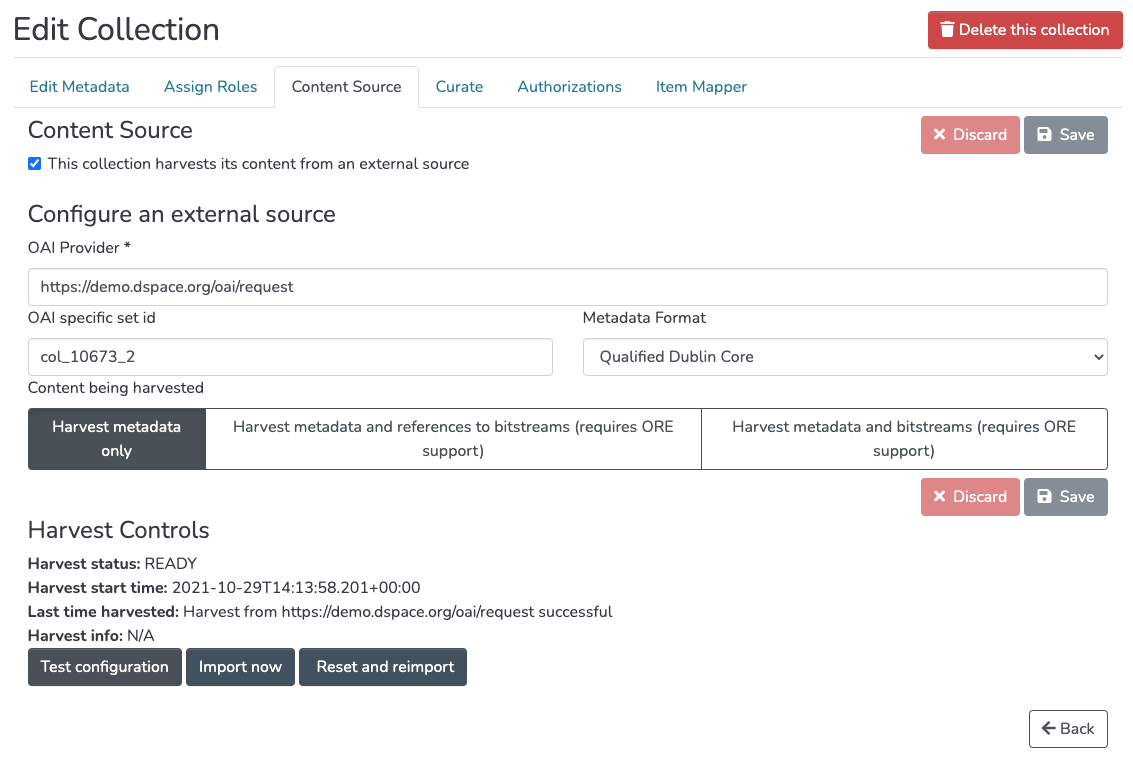This screenshot has width=1133, height=765.
Task: Choose Harvest metadata and bitstreams option
Action: 903,438
